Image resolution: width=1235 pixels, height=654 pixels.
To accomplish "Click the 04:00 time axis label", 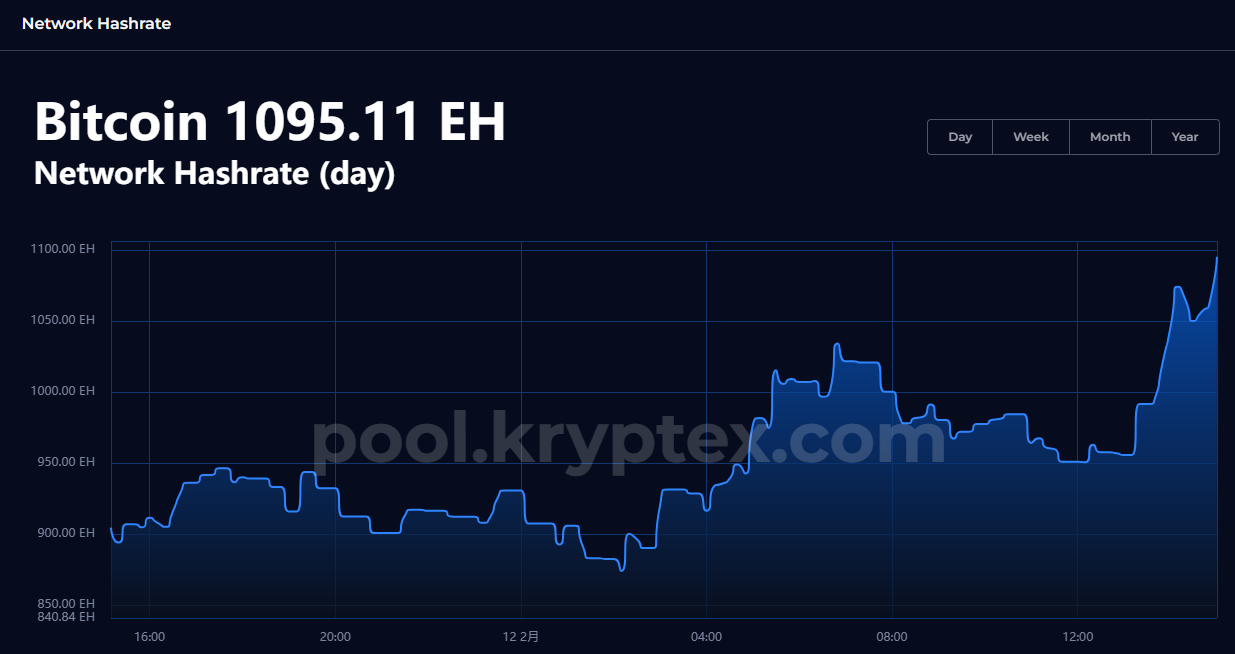I will click(x=706, y=637).
